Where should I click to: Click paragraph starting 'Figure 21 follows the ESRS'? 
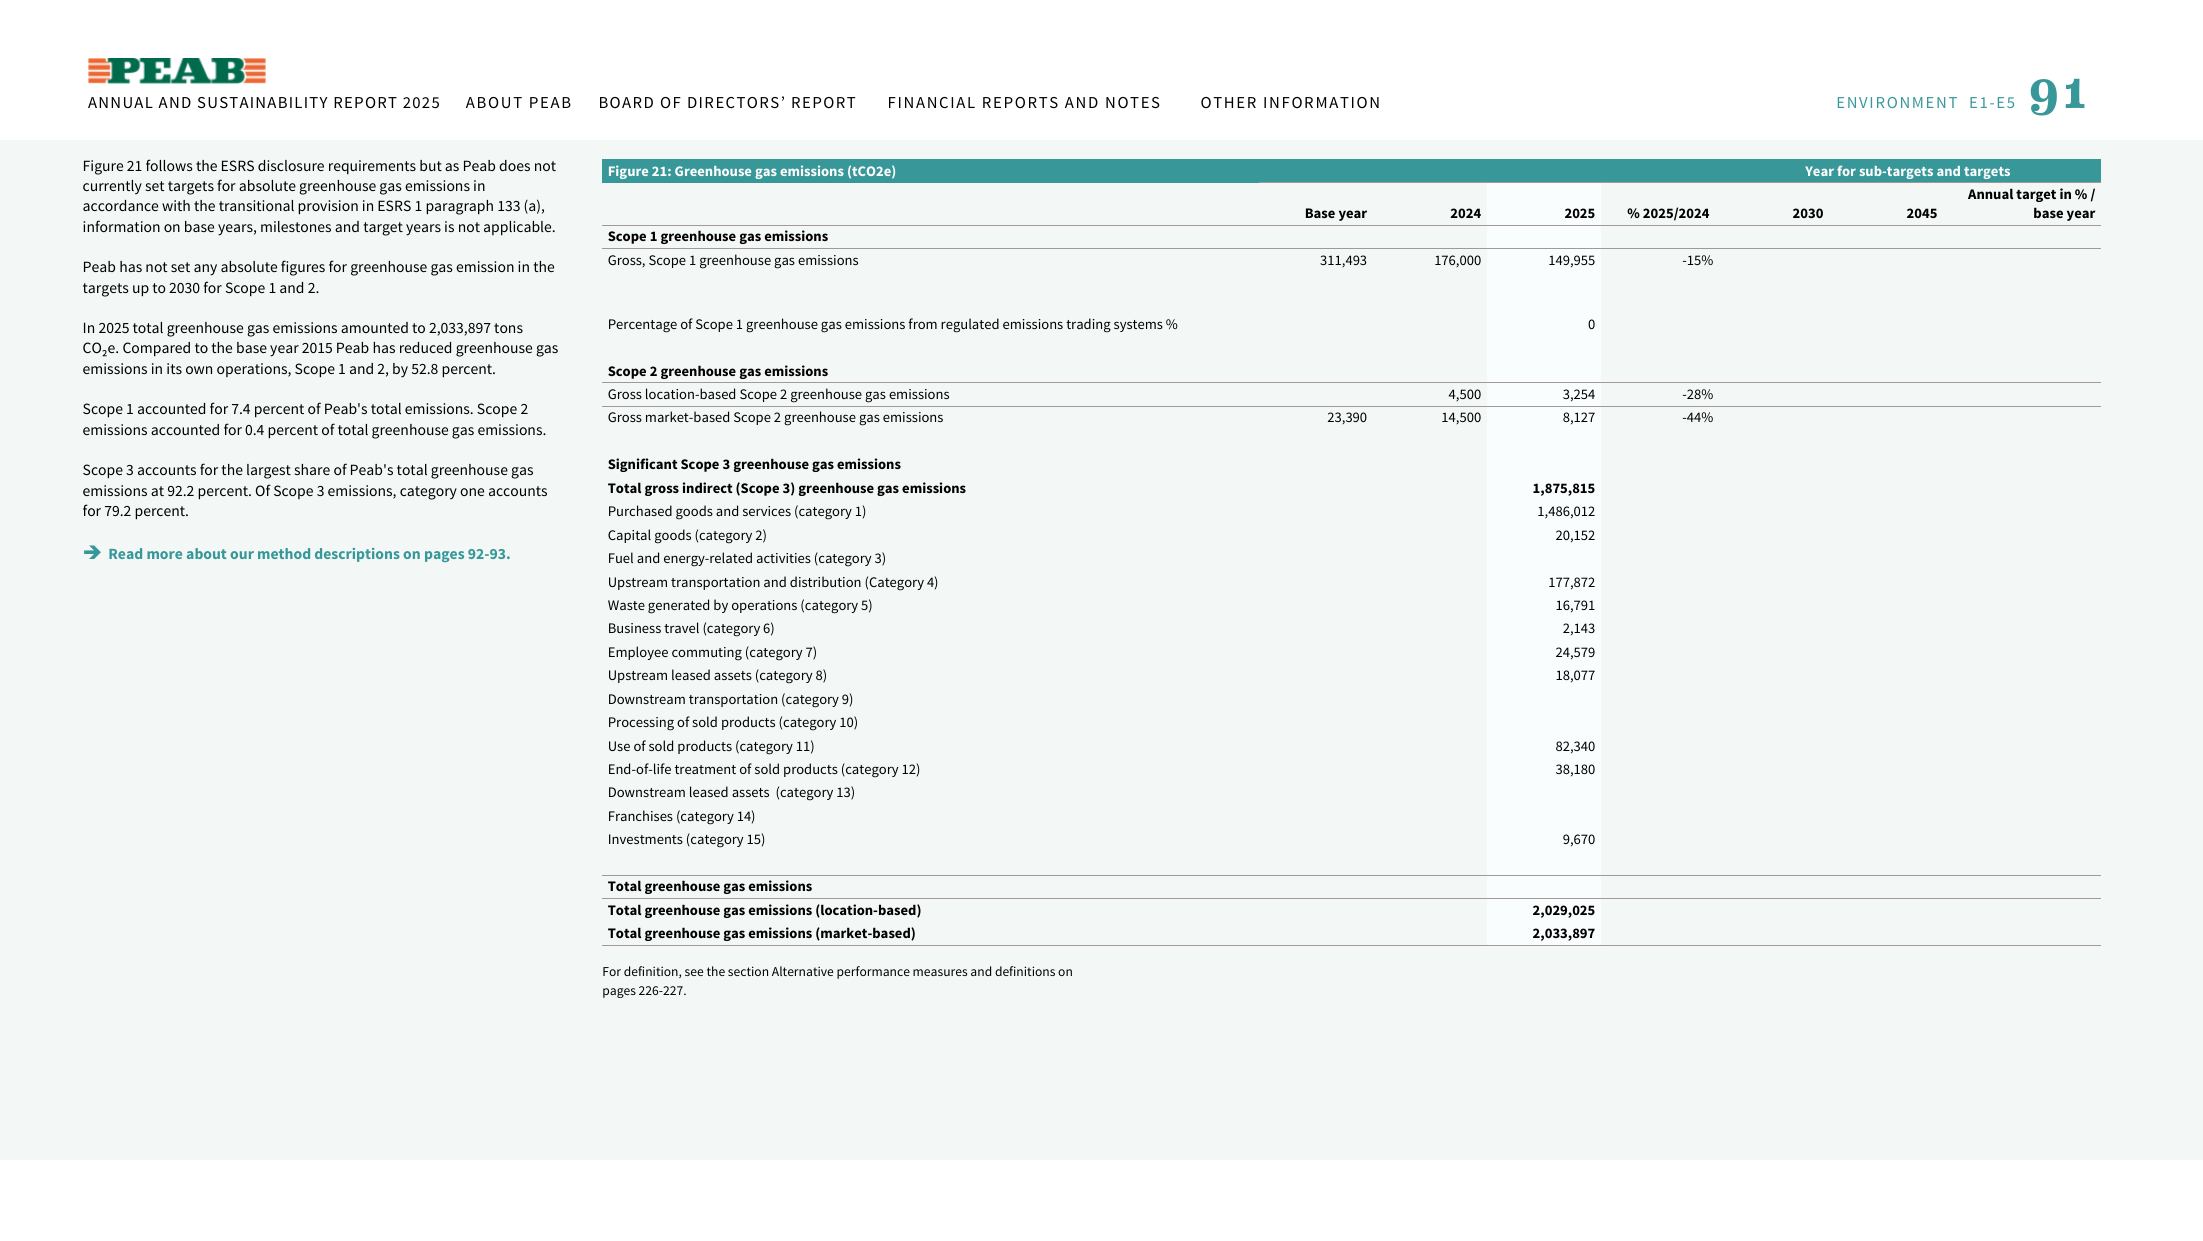click(319, 196)
